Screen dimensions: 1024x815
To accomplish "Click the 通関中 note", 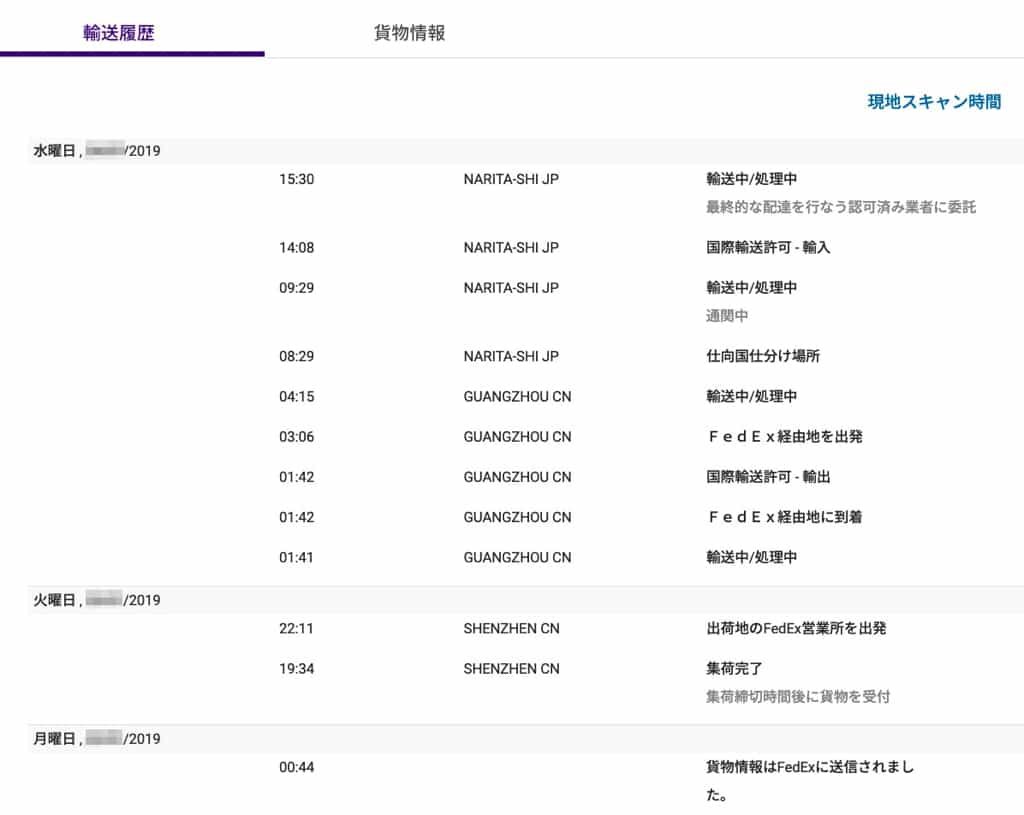I will [727, 316].
